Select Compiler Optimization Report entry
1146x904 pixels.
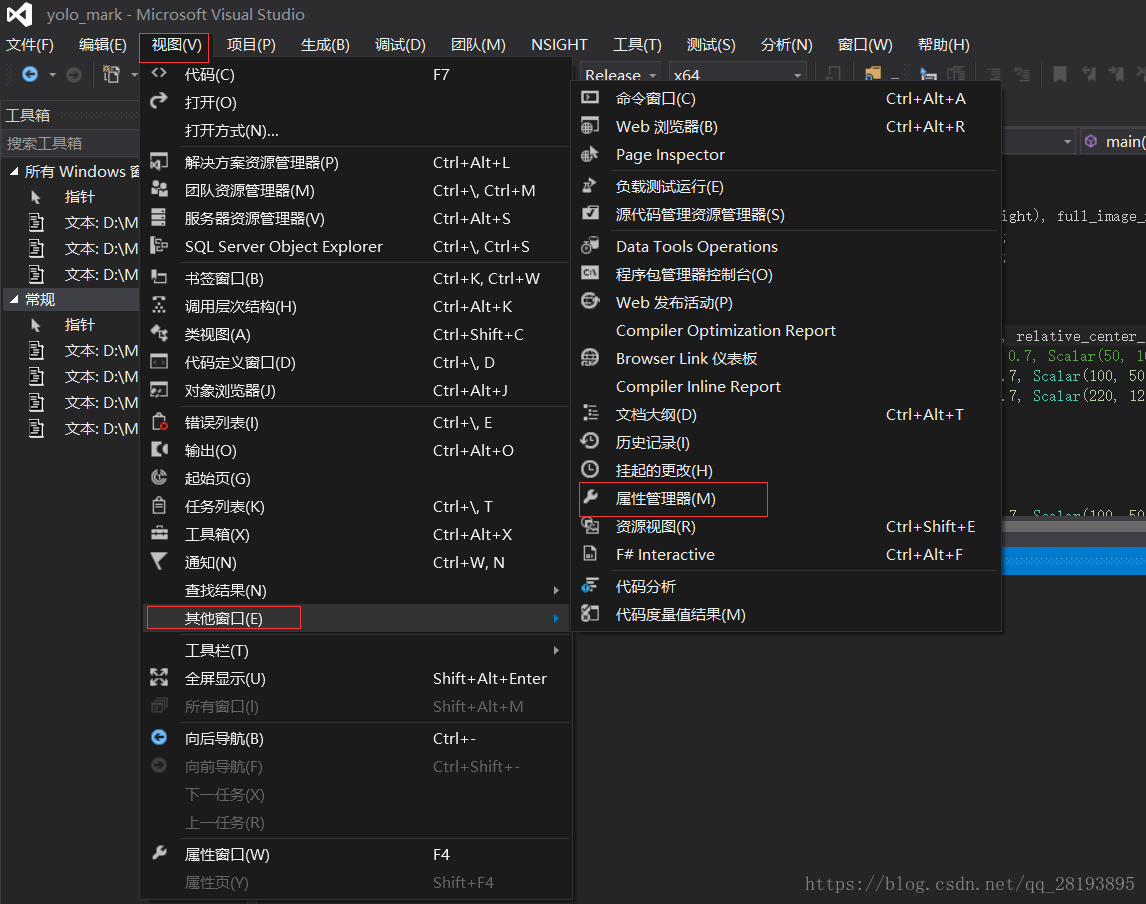point(787,330)
